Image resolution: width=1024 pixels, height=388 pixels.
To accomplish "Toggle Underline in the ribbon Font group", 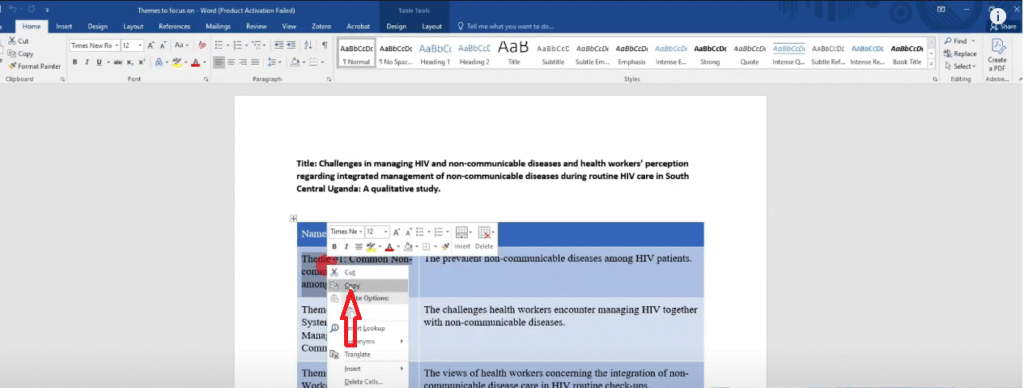I will [99, 62].
